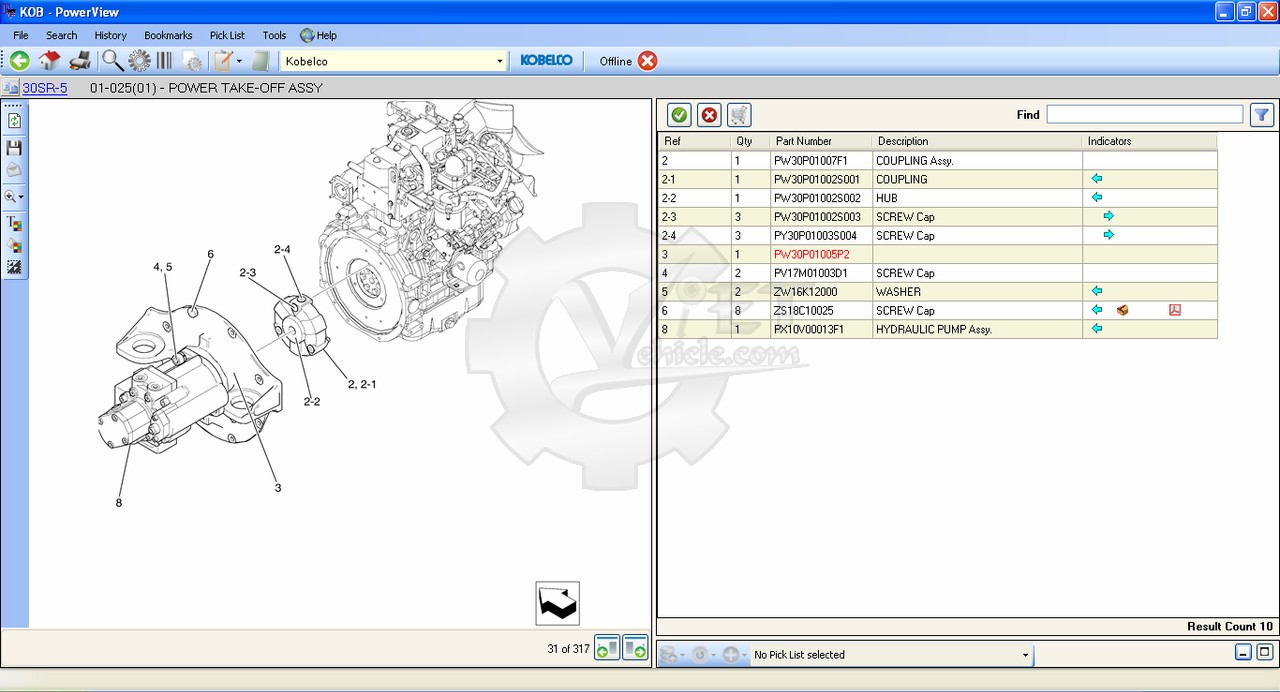Screen dimensions: 1280x692
Task: Click the box indicator icon in ZS18C10025 row
Action: 1123,310
